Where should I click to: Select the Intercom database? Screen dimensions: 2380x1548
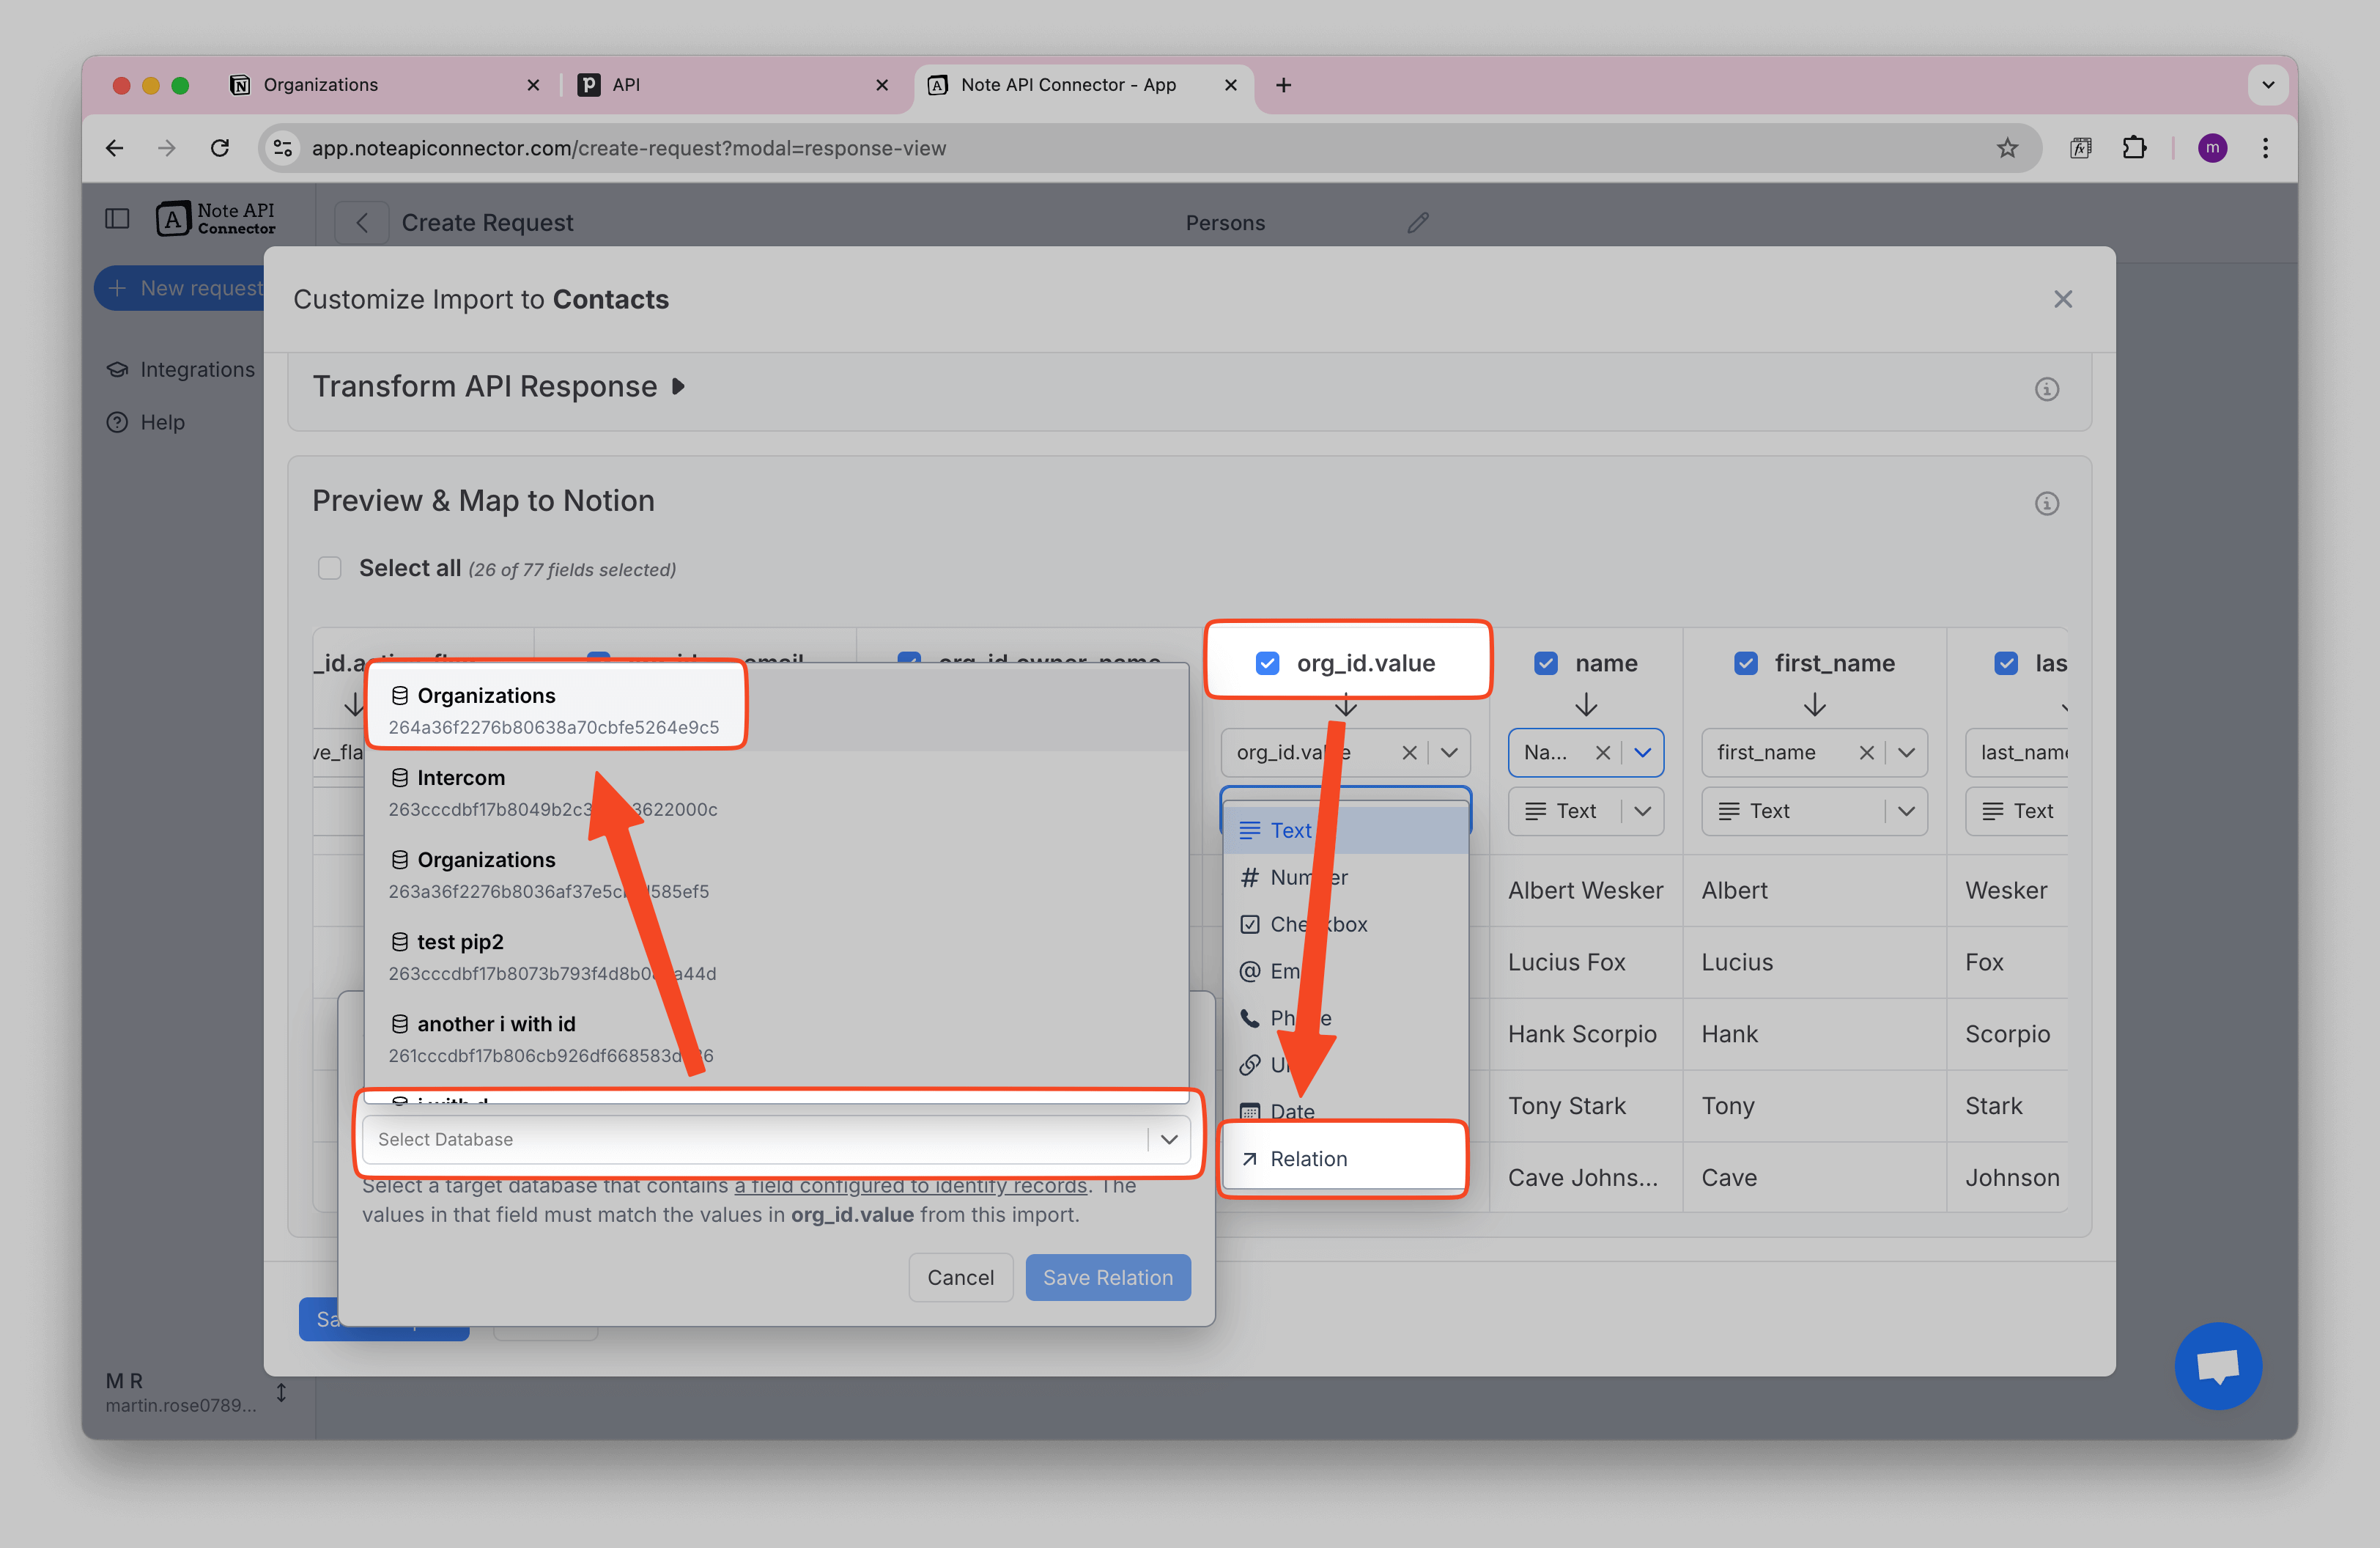click(776, 792)
